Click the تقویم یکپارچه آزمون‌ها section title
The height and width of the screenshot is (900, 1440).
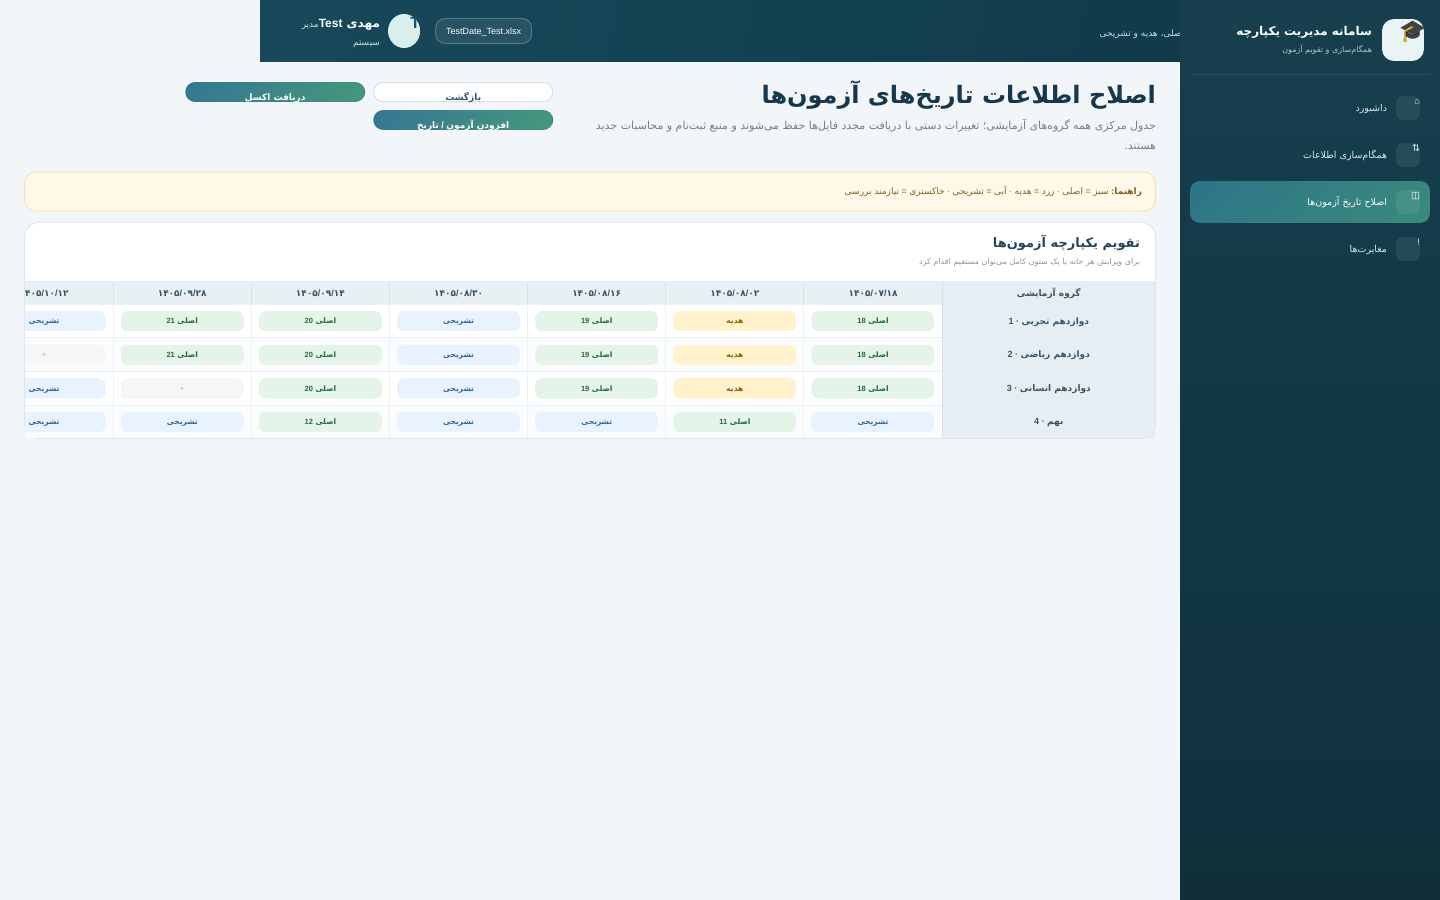pos(1066,243)
